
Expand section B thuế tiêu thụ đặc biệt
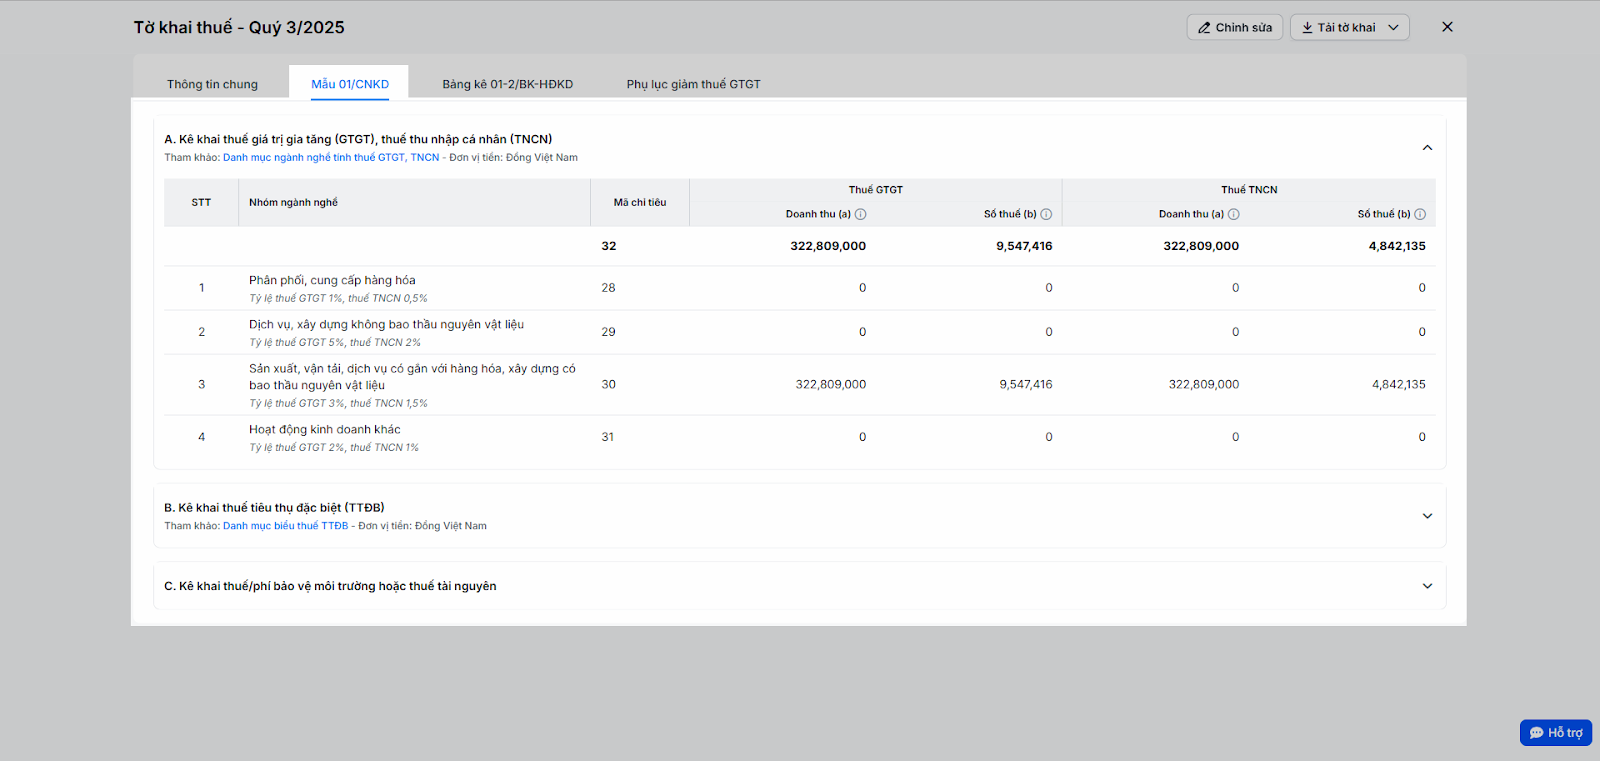click(x=1427, y=516)
